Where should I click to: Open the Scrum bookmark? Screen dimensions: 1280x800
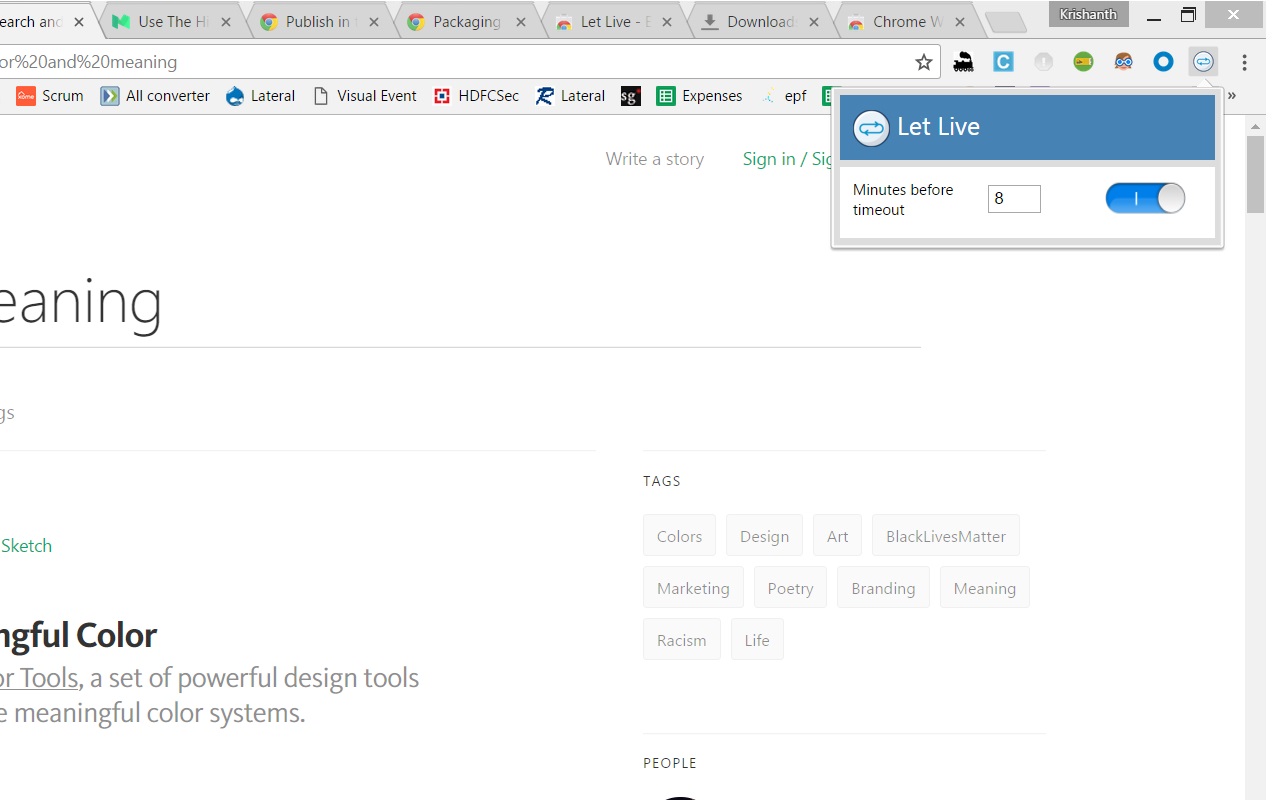click(x=49, y=96)
